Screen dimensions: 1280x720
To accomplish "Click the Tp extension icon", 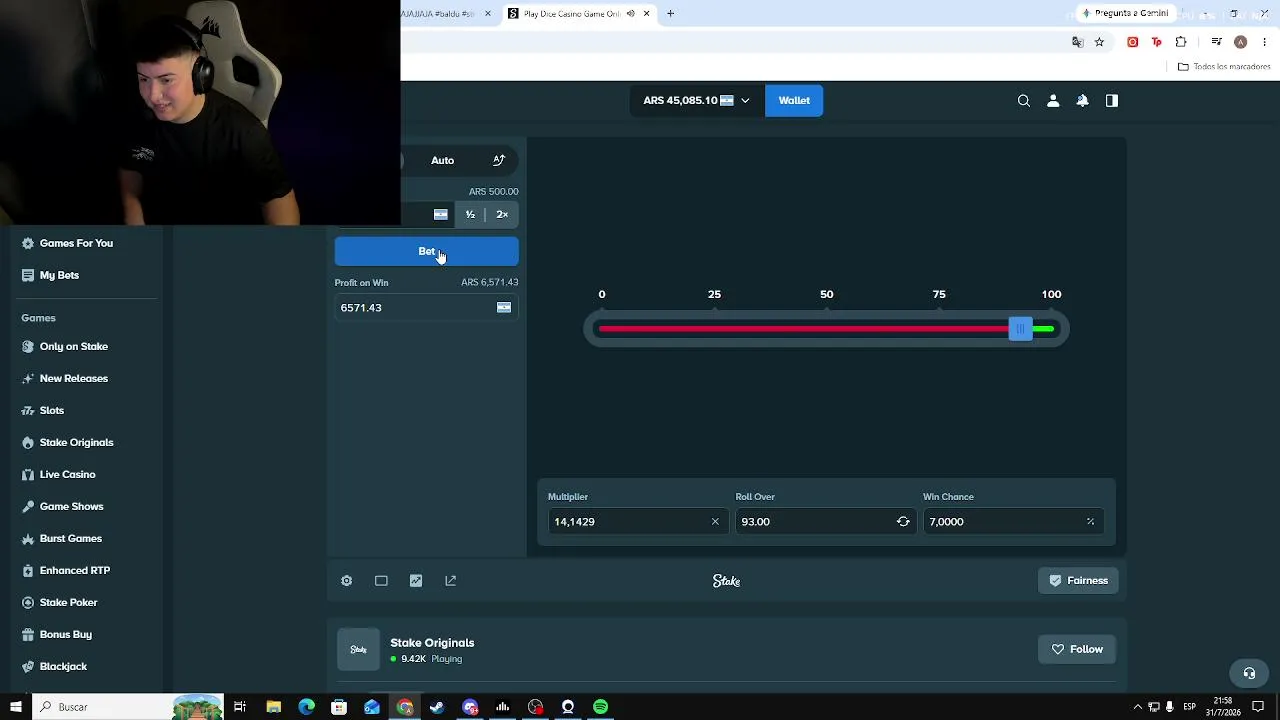I will (x=1157, y=42).
